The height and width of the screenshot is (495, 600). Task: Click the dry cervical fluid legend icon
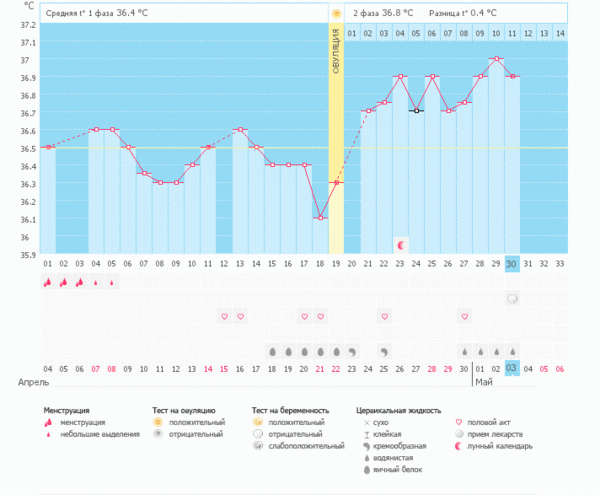click(x=363, y=423)
